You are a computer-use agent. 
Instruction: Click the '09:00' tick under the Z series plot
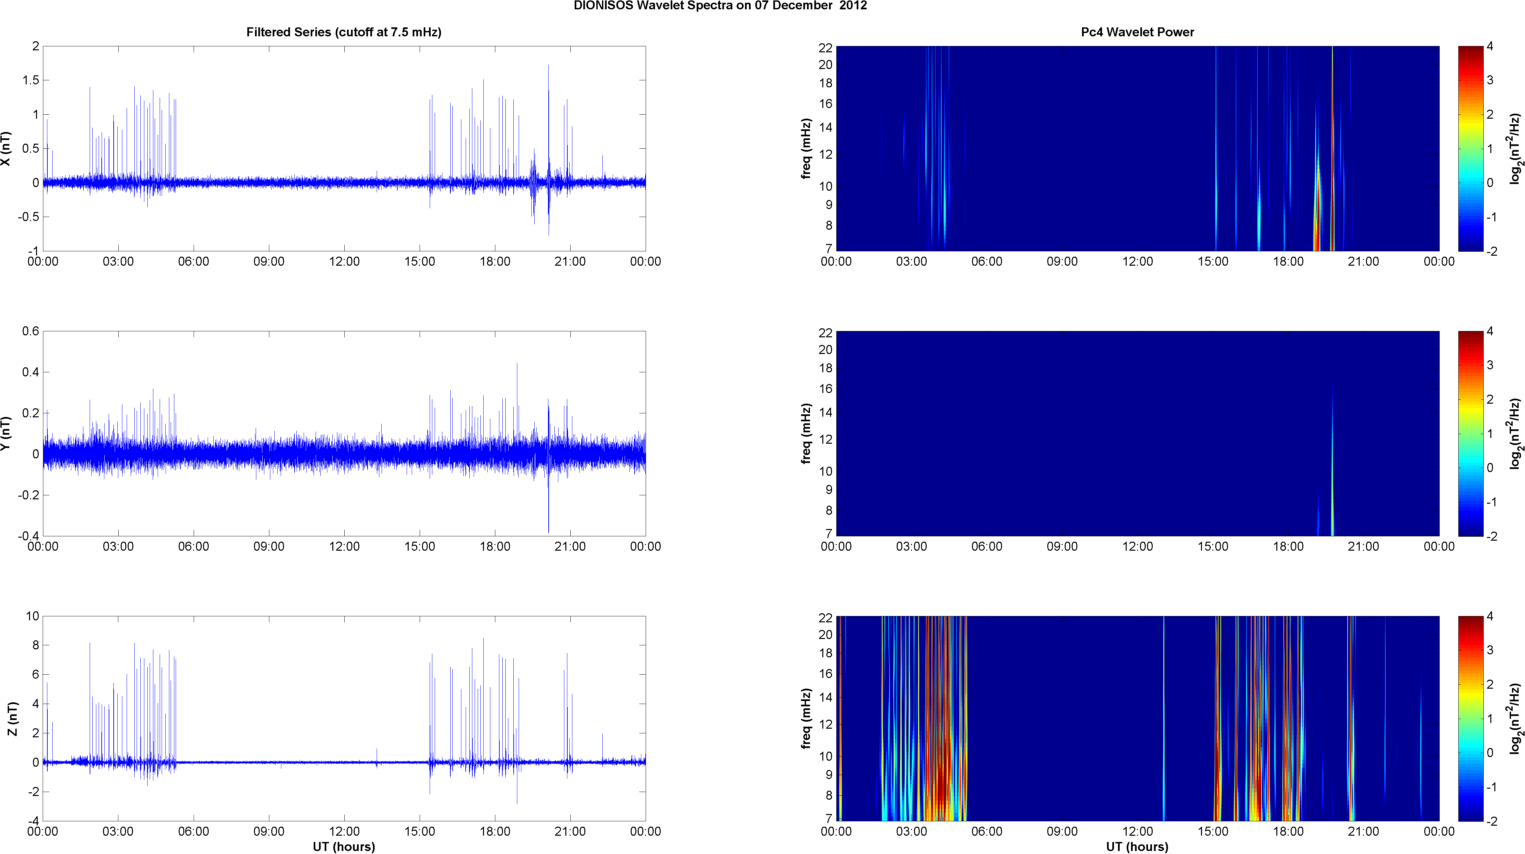pos(269,831)
